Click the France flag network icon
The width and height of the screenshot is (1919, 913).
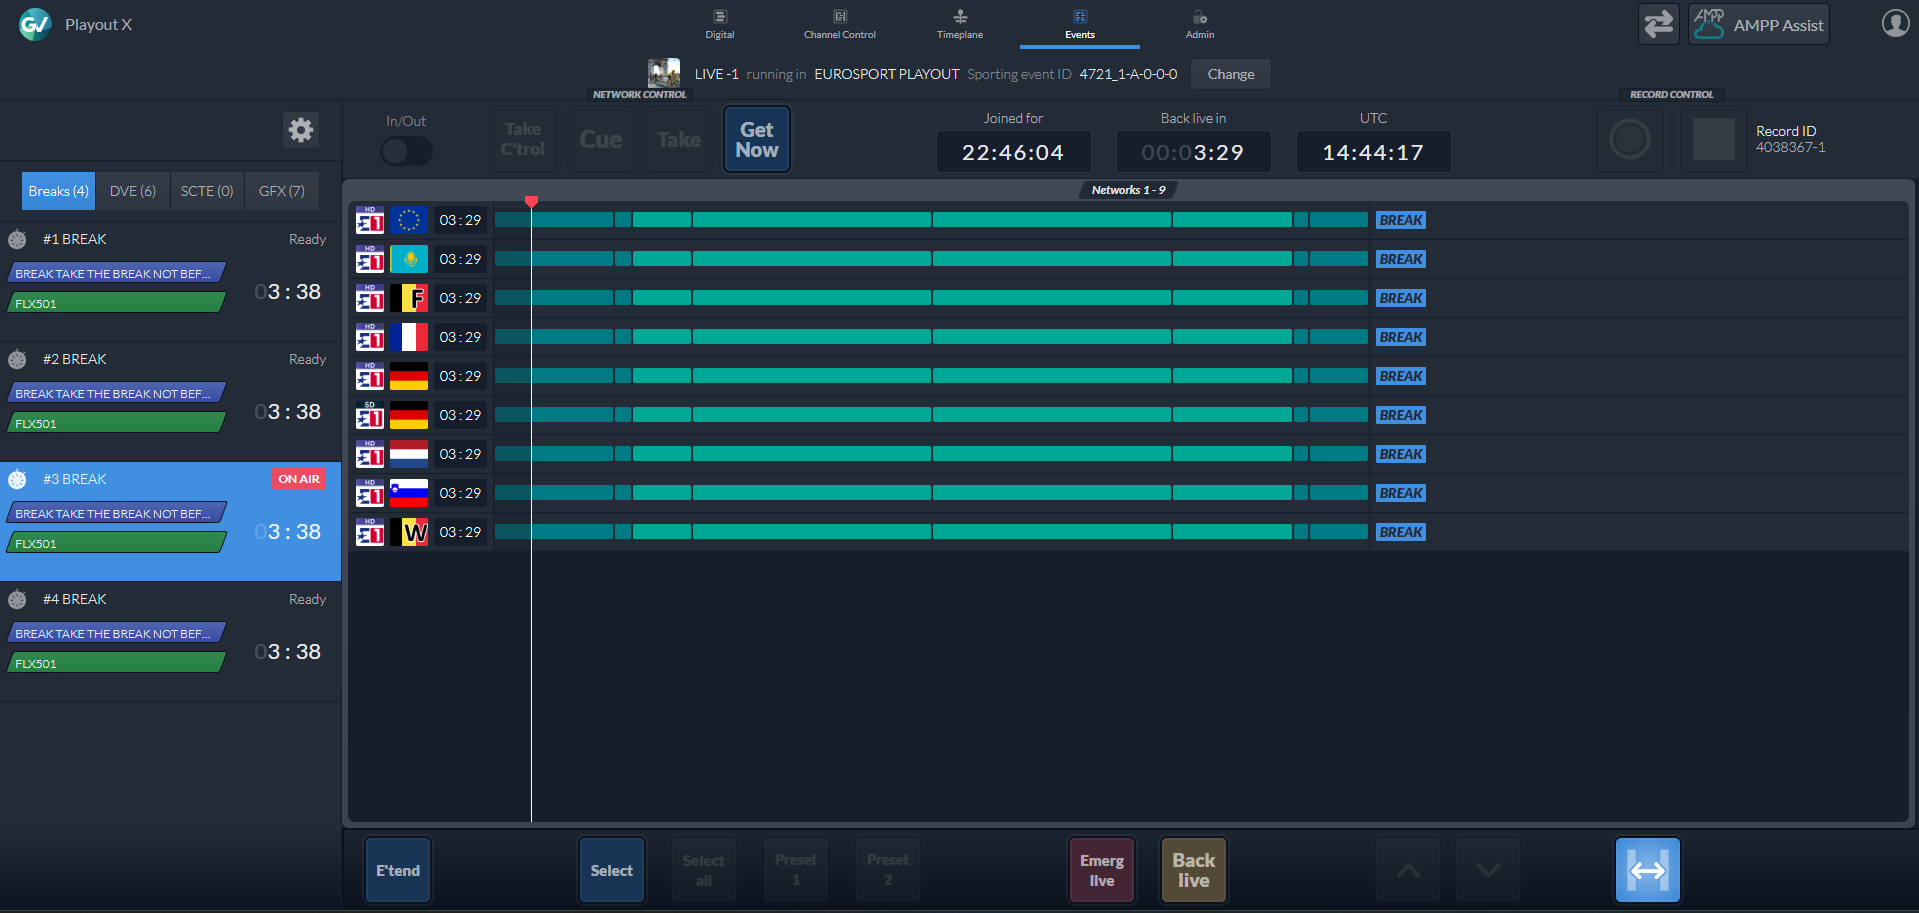click(x=409, y=337)
